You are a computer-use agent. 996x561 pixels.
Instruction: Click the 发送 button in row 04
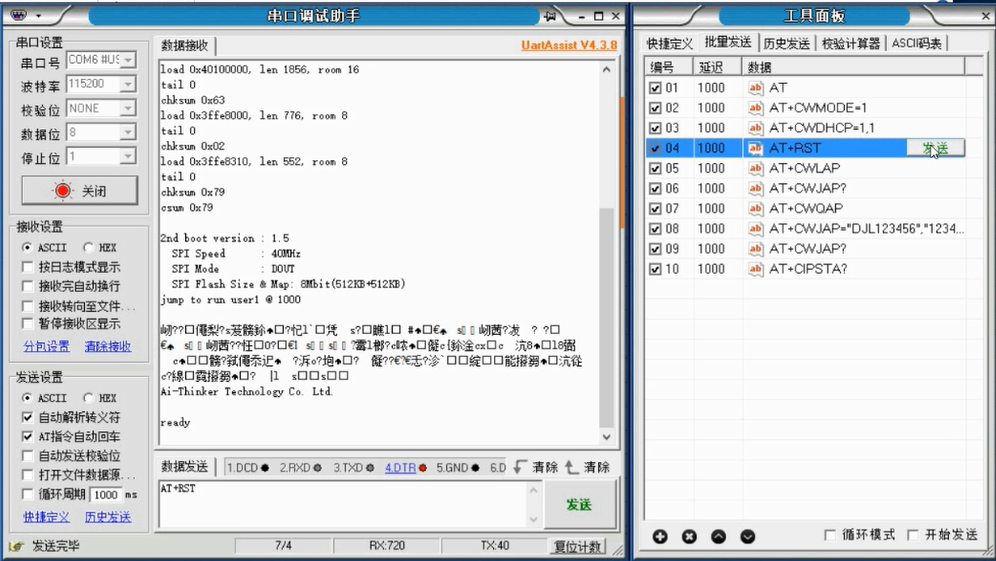[935, 148]
